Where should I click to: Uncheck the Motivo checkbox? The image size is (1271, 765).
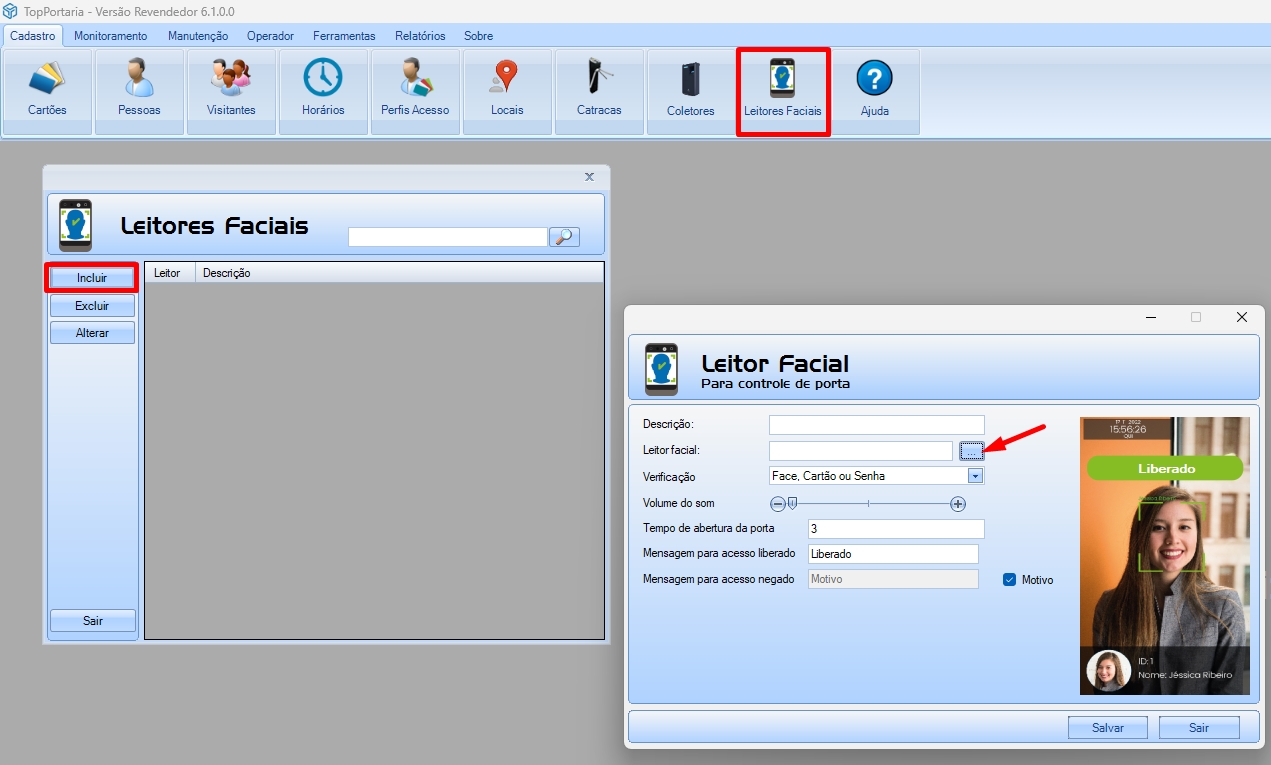coord(1009,580)
